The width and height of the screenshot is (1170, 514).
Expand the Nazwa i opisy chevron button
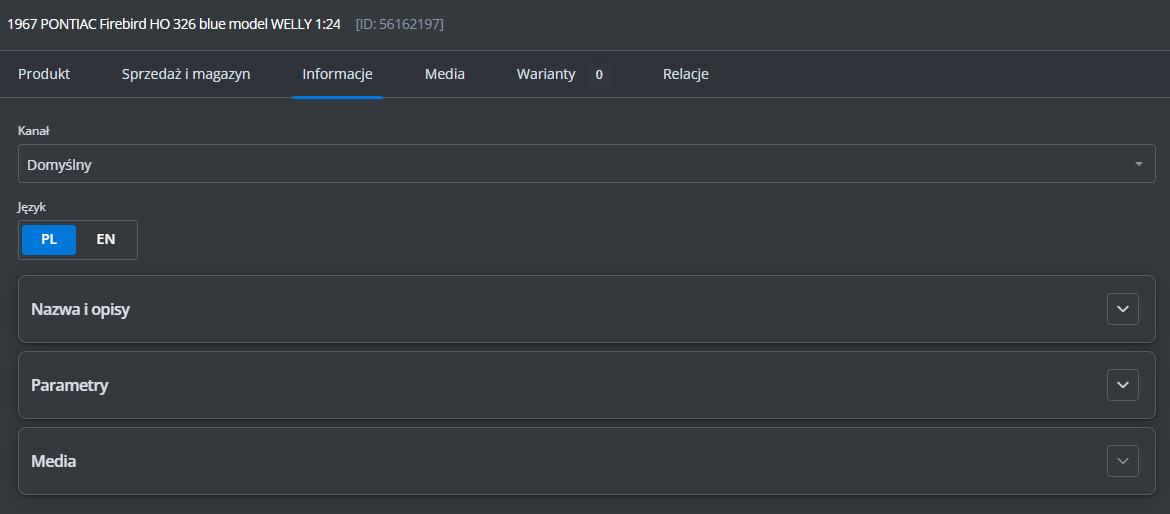(1122, 309)
